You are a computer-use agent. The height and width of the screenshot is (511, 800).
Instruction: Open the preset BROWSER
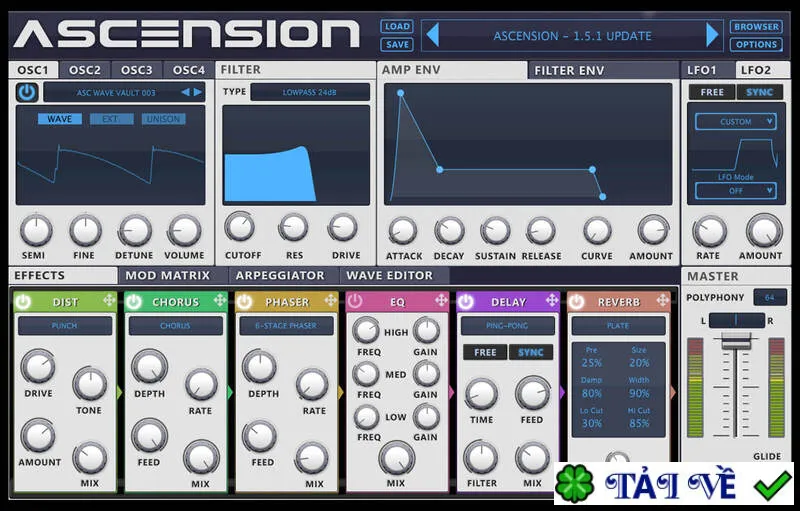(756, 27)
